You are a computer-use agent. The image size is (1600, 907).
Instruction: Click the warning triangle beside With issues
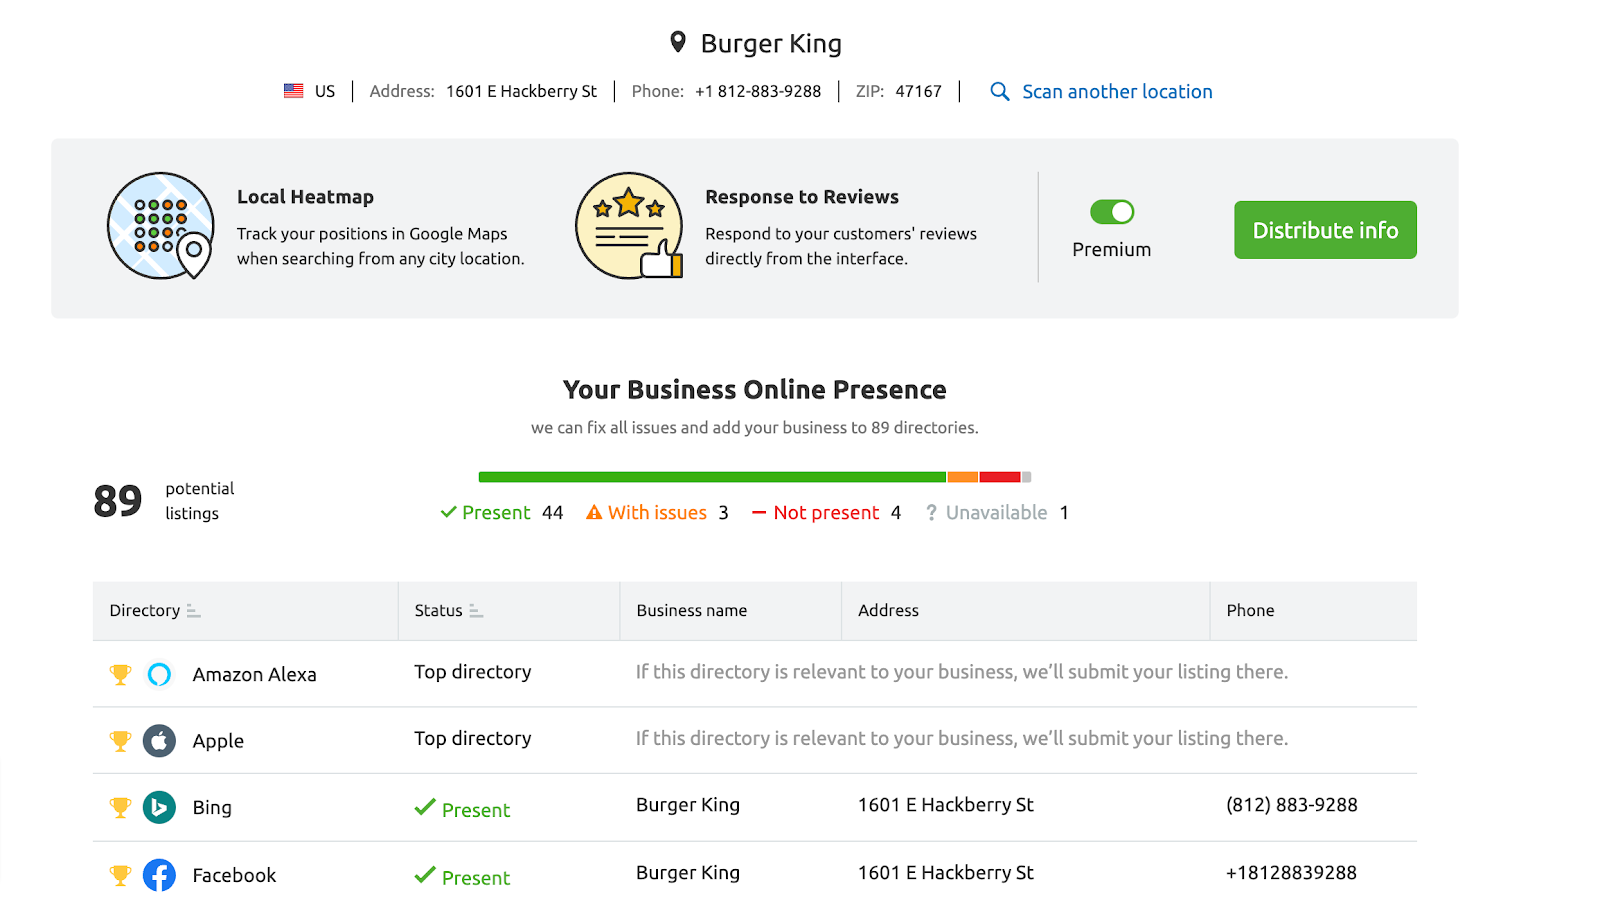pyautogui.click(x=594, y=512)
